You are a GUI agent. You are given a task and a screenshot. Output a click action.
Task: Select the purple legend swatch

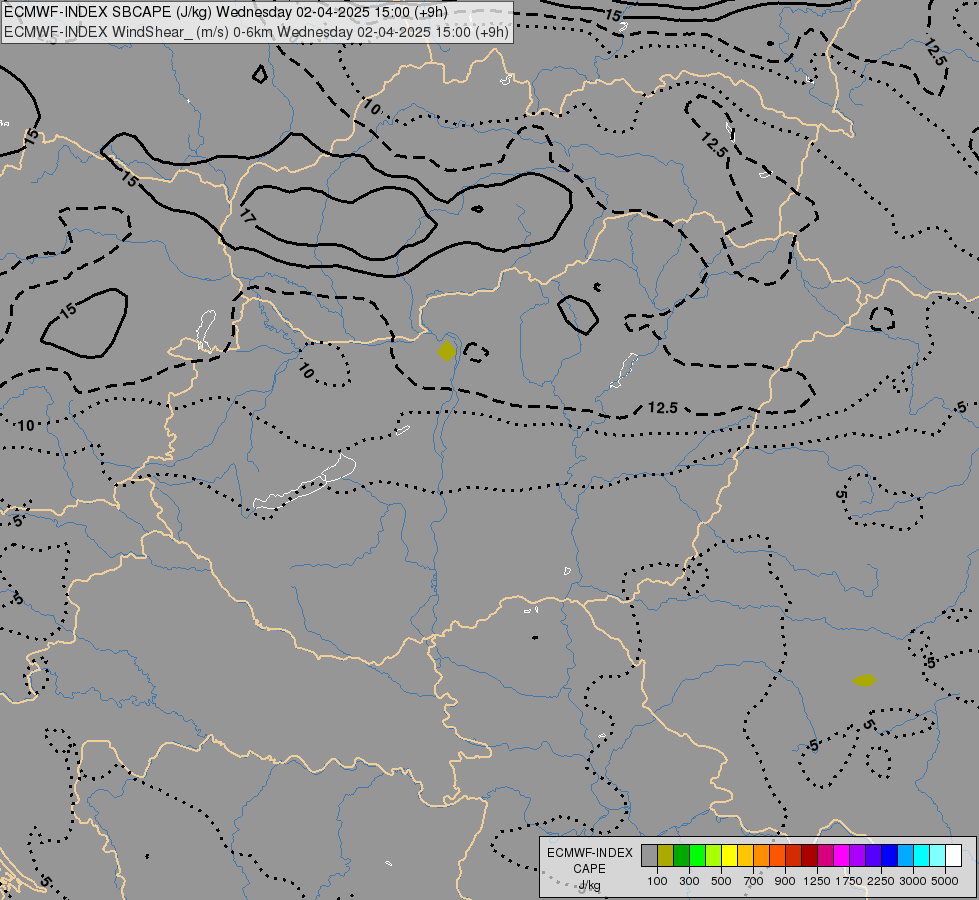pos(857,856)
